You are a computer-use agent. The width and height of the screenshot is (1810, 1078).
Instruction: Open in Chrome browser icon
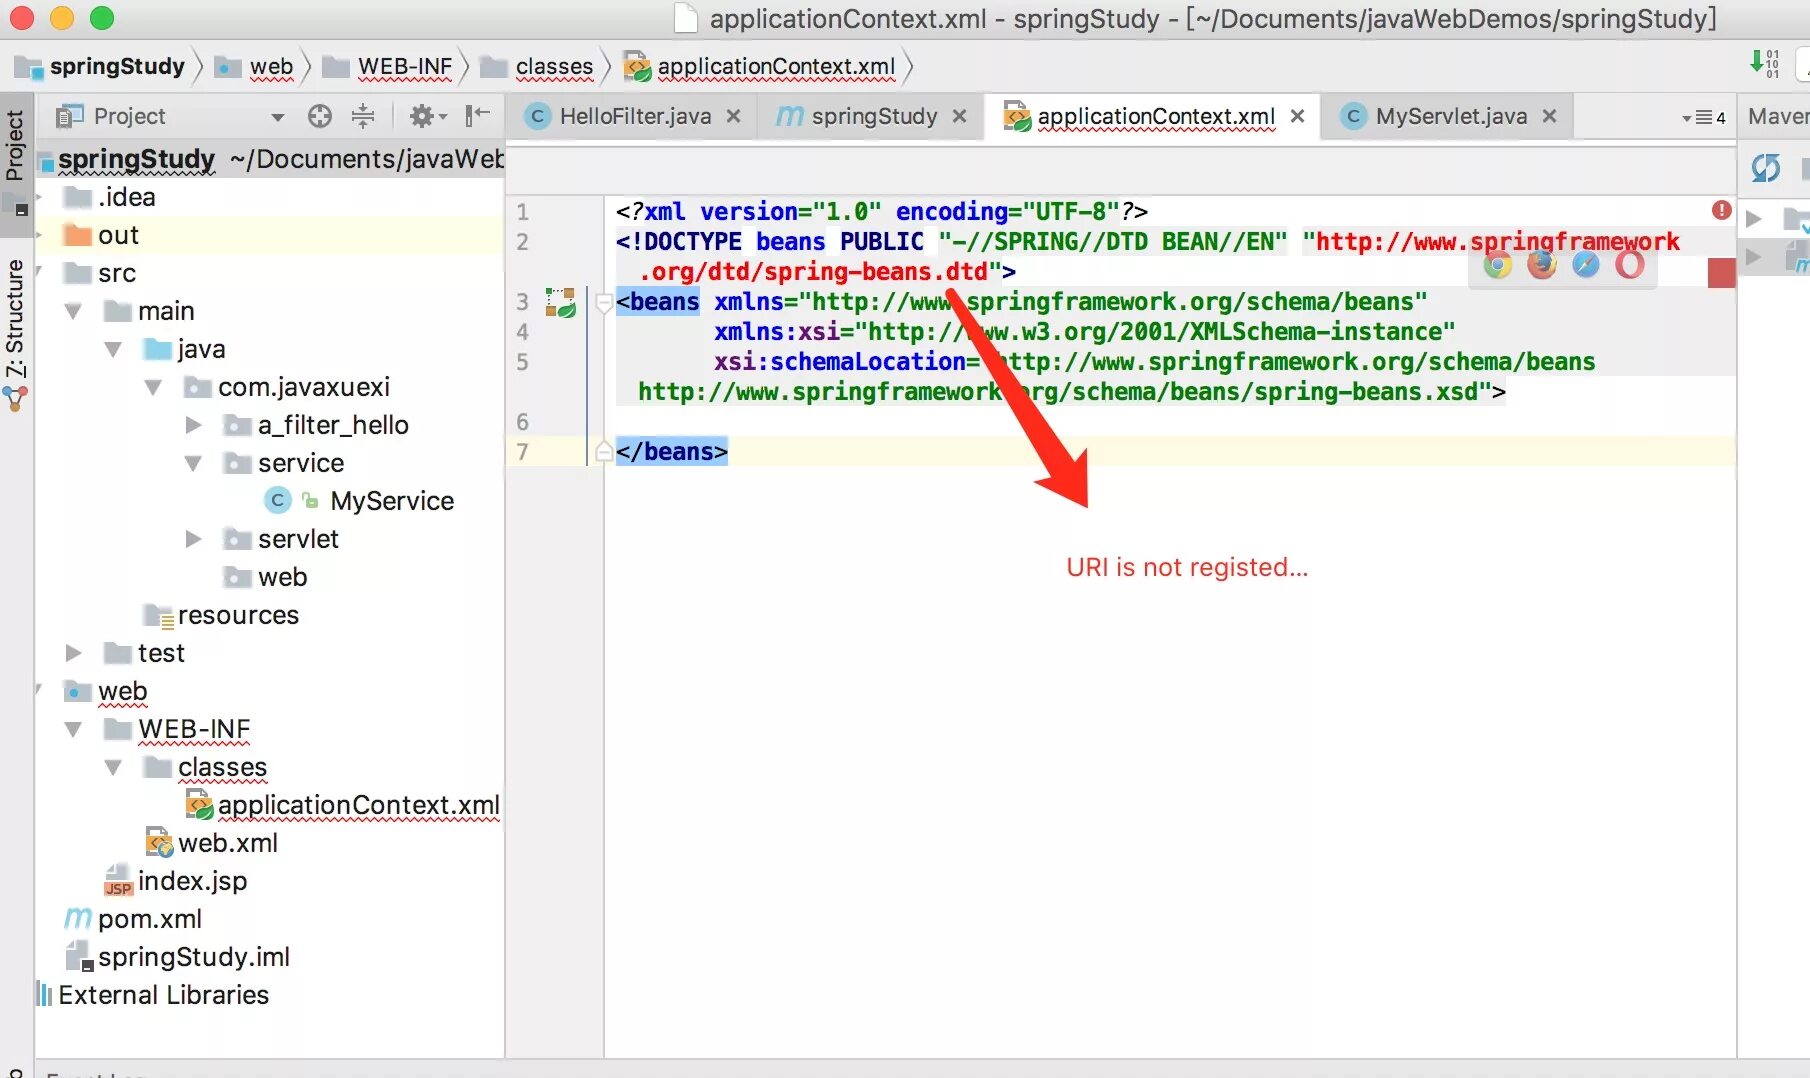[x=1497, y=265]
